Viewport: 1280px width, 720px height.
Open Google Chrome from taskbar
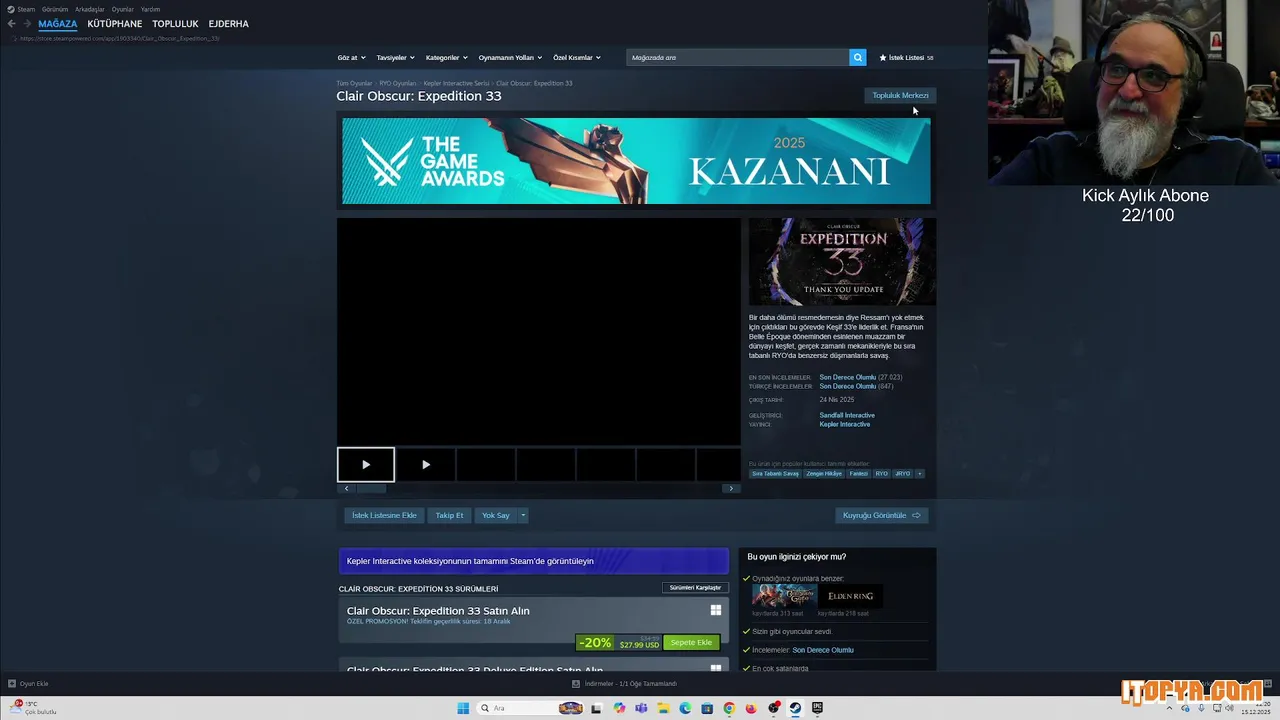point(729,708)
